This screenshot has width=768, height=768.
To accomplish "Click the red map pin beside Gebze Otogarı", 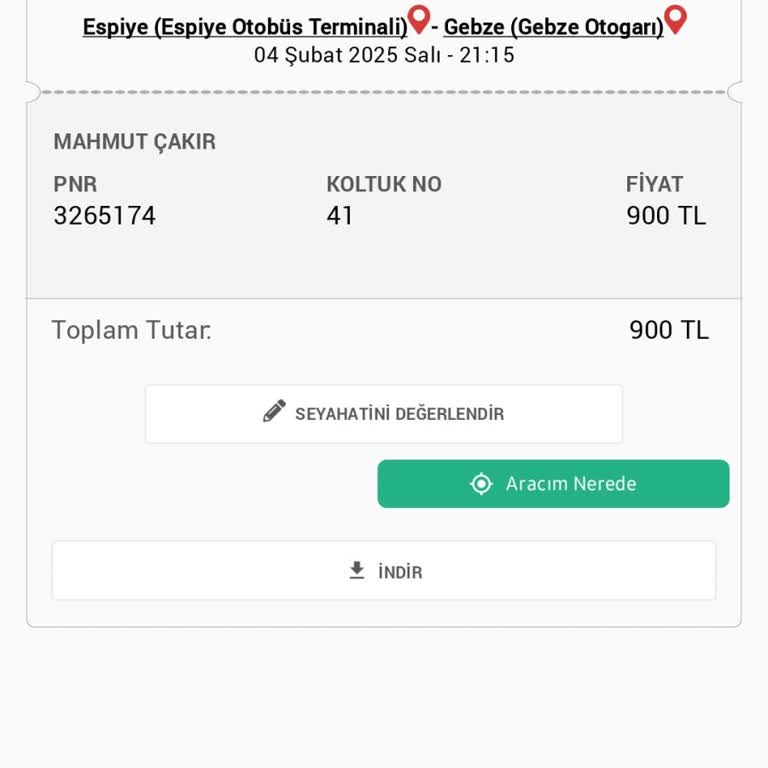I will (676, 19).
